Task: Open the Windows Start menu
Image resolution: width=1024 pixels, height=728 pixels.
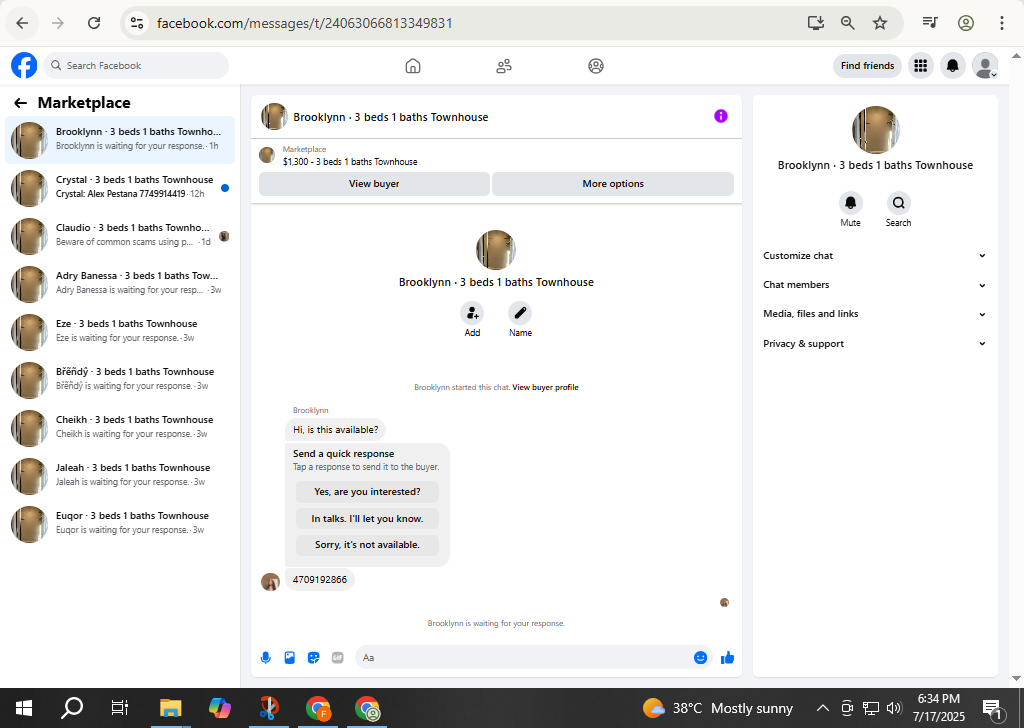Action: tap(24, 708)
